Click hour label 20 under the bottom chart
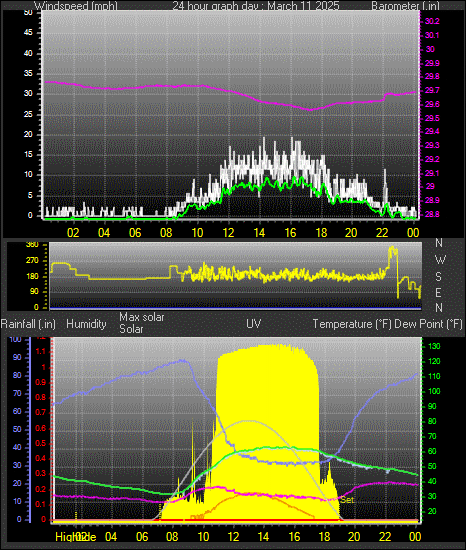 tap(354, 536)
